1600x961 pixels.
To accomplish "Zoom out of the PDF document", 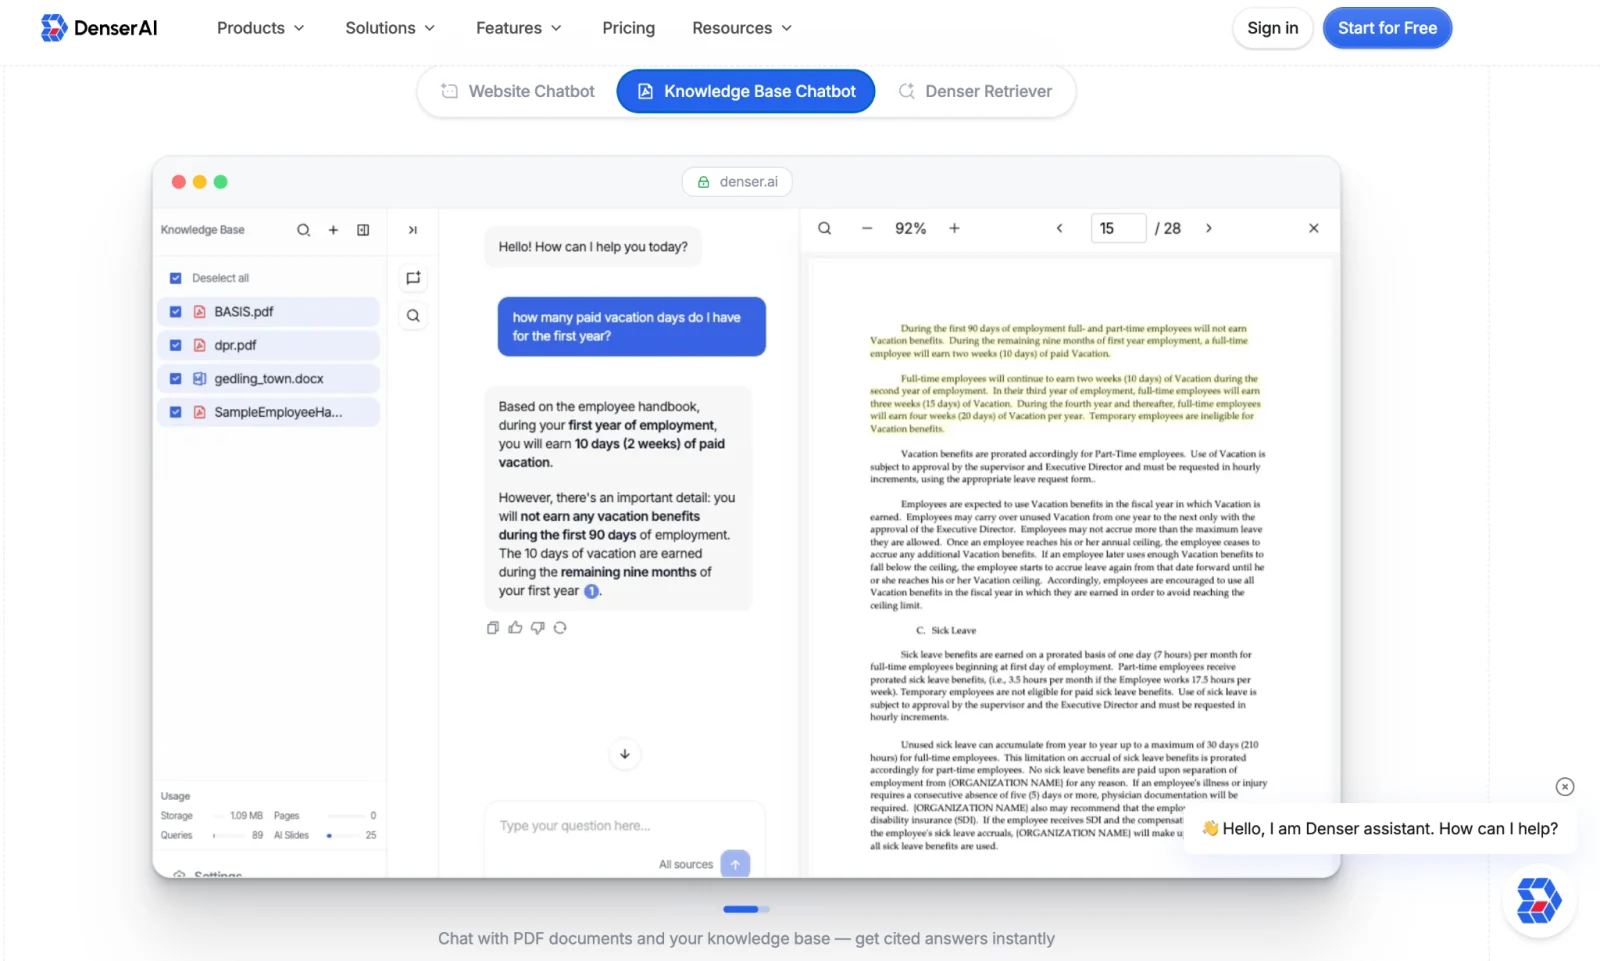I will click(867, 229).
